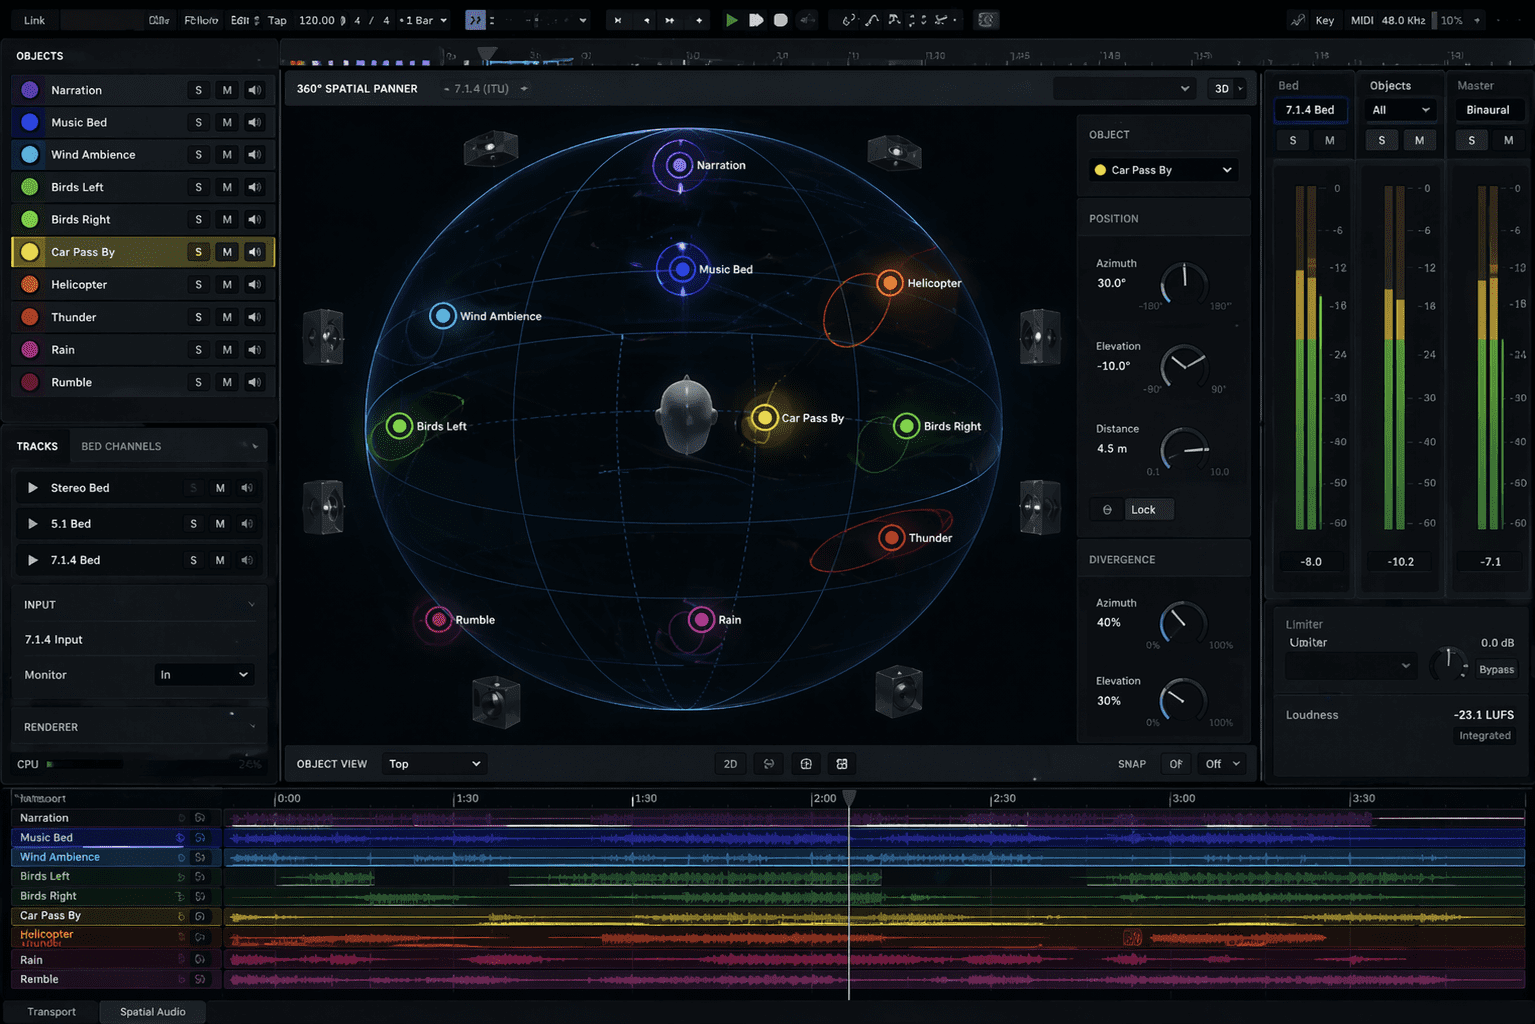
Task: Switch the spatial panner to 2D view
Action: pos(730,763)
